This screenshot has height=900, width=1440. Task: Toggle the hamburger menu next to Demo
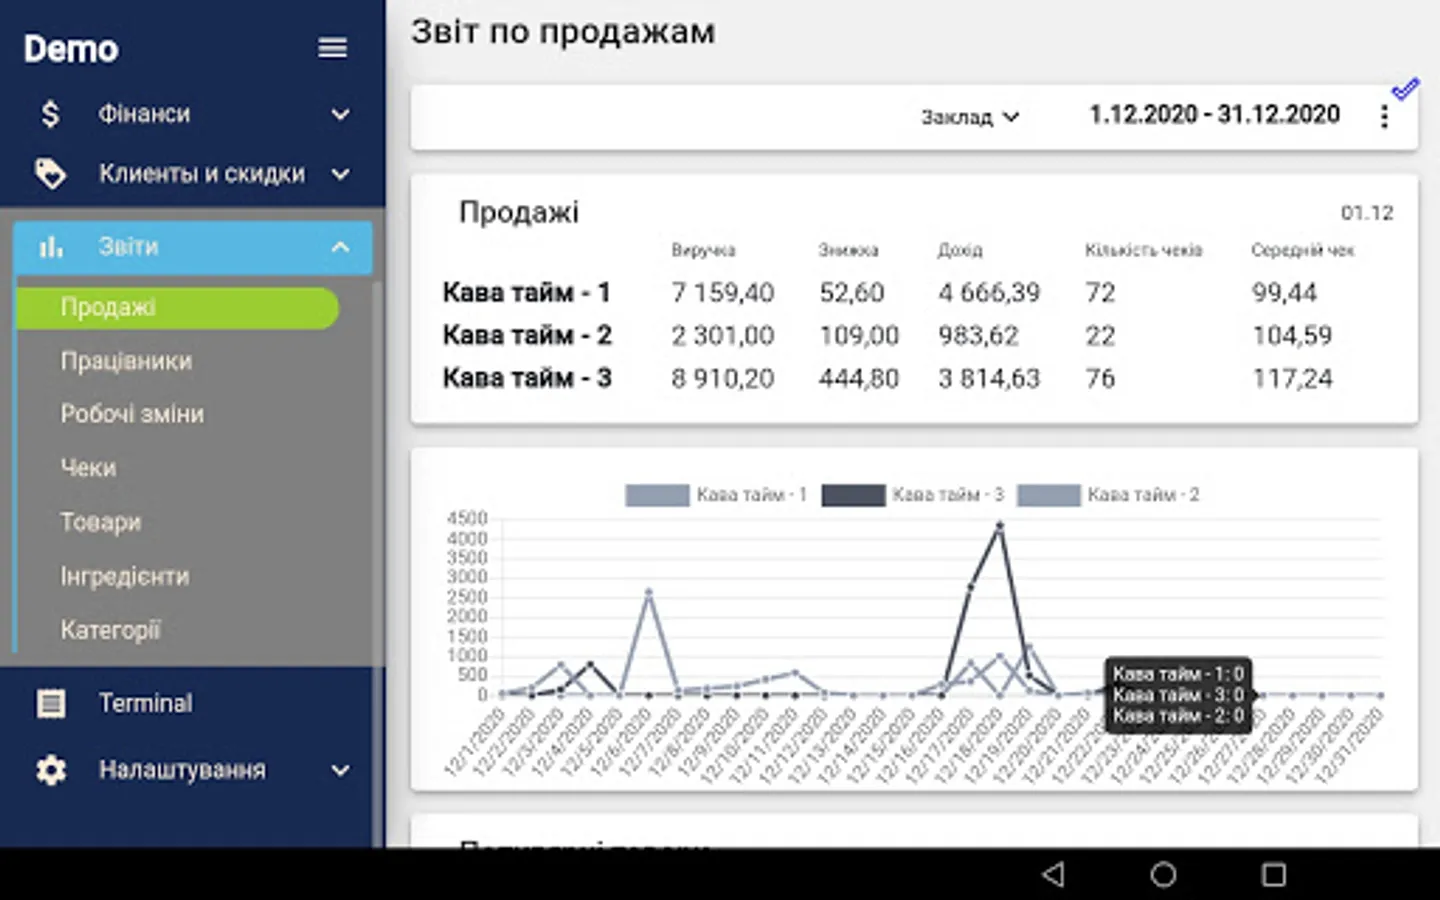point(332,48)
